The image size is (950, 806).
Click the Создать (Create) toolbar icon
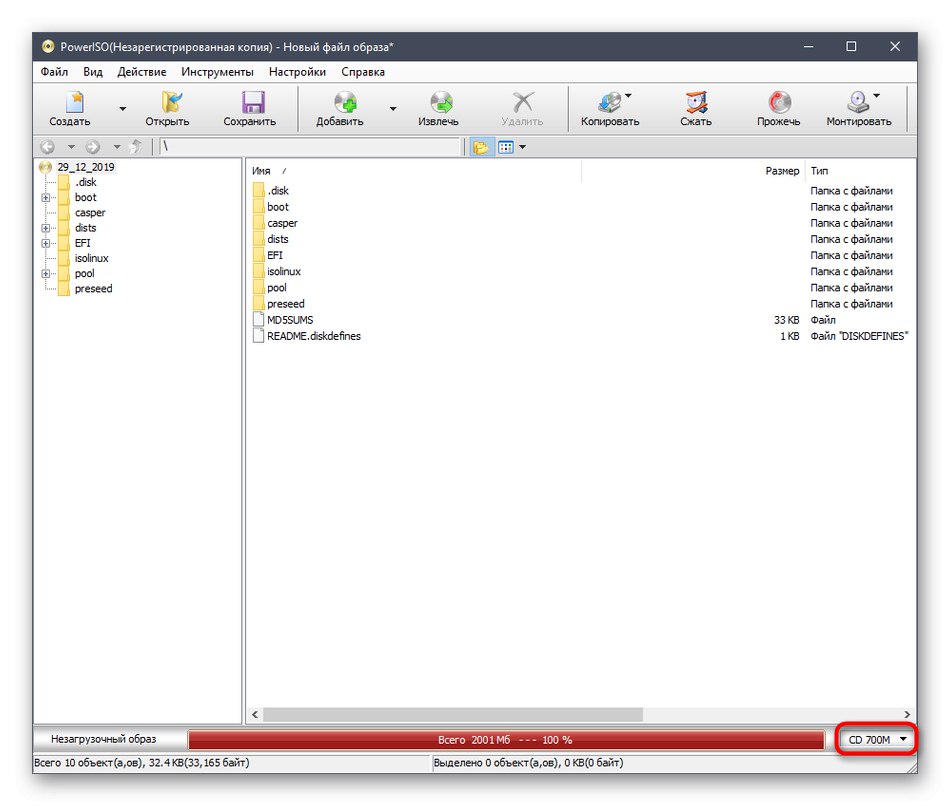74,102
